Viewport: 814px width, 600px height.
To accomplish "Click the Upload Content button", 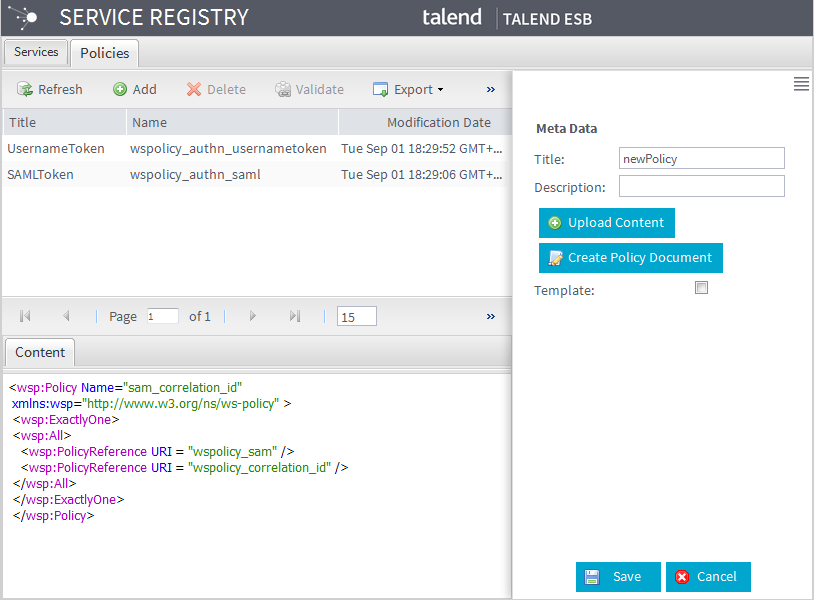I will (607, 223).
